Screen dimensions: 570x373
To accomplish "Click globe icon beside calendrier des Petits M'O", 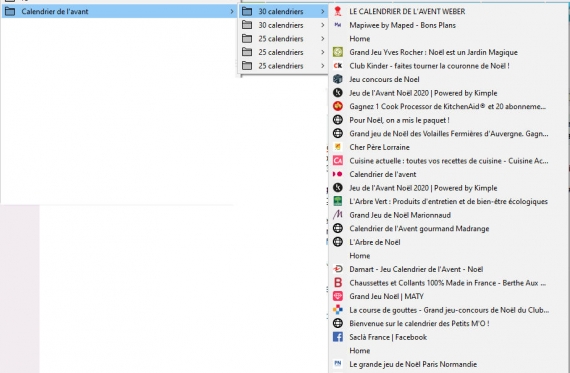I will [x=338, y=323].
